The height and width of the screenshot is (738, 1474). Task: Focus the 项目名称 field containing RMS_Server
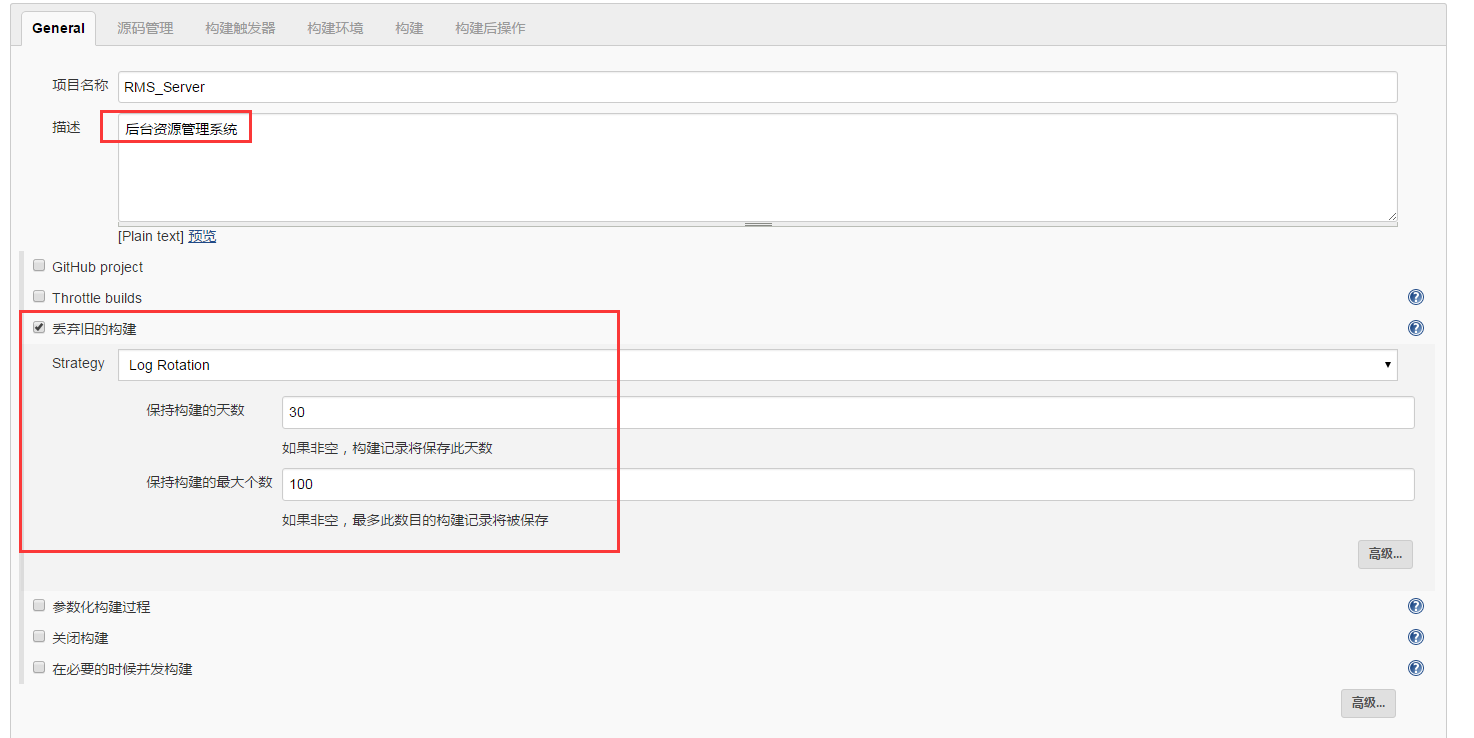point(757,87)
